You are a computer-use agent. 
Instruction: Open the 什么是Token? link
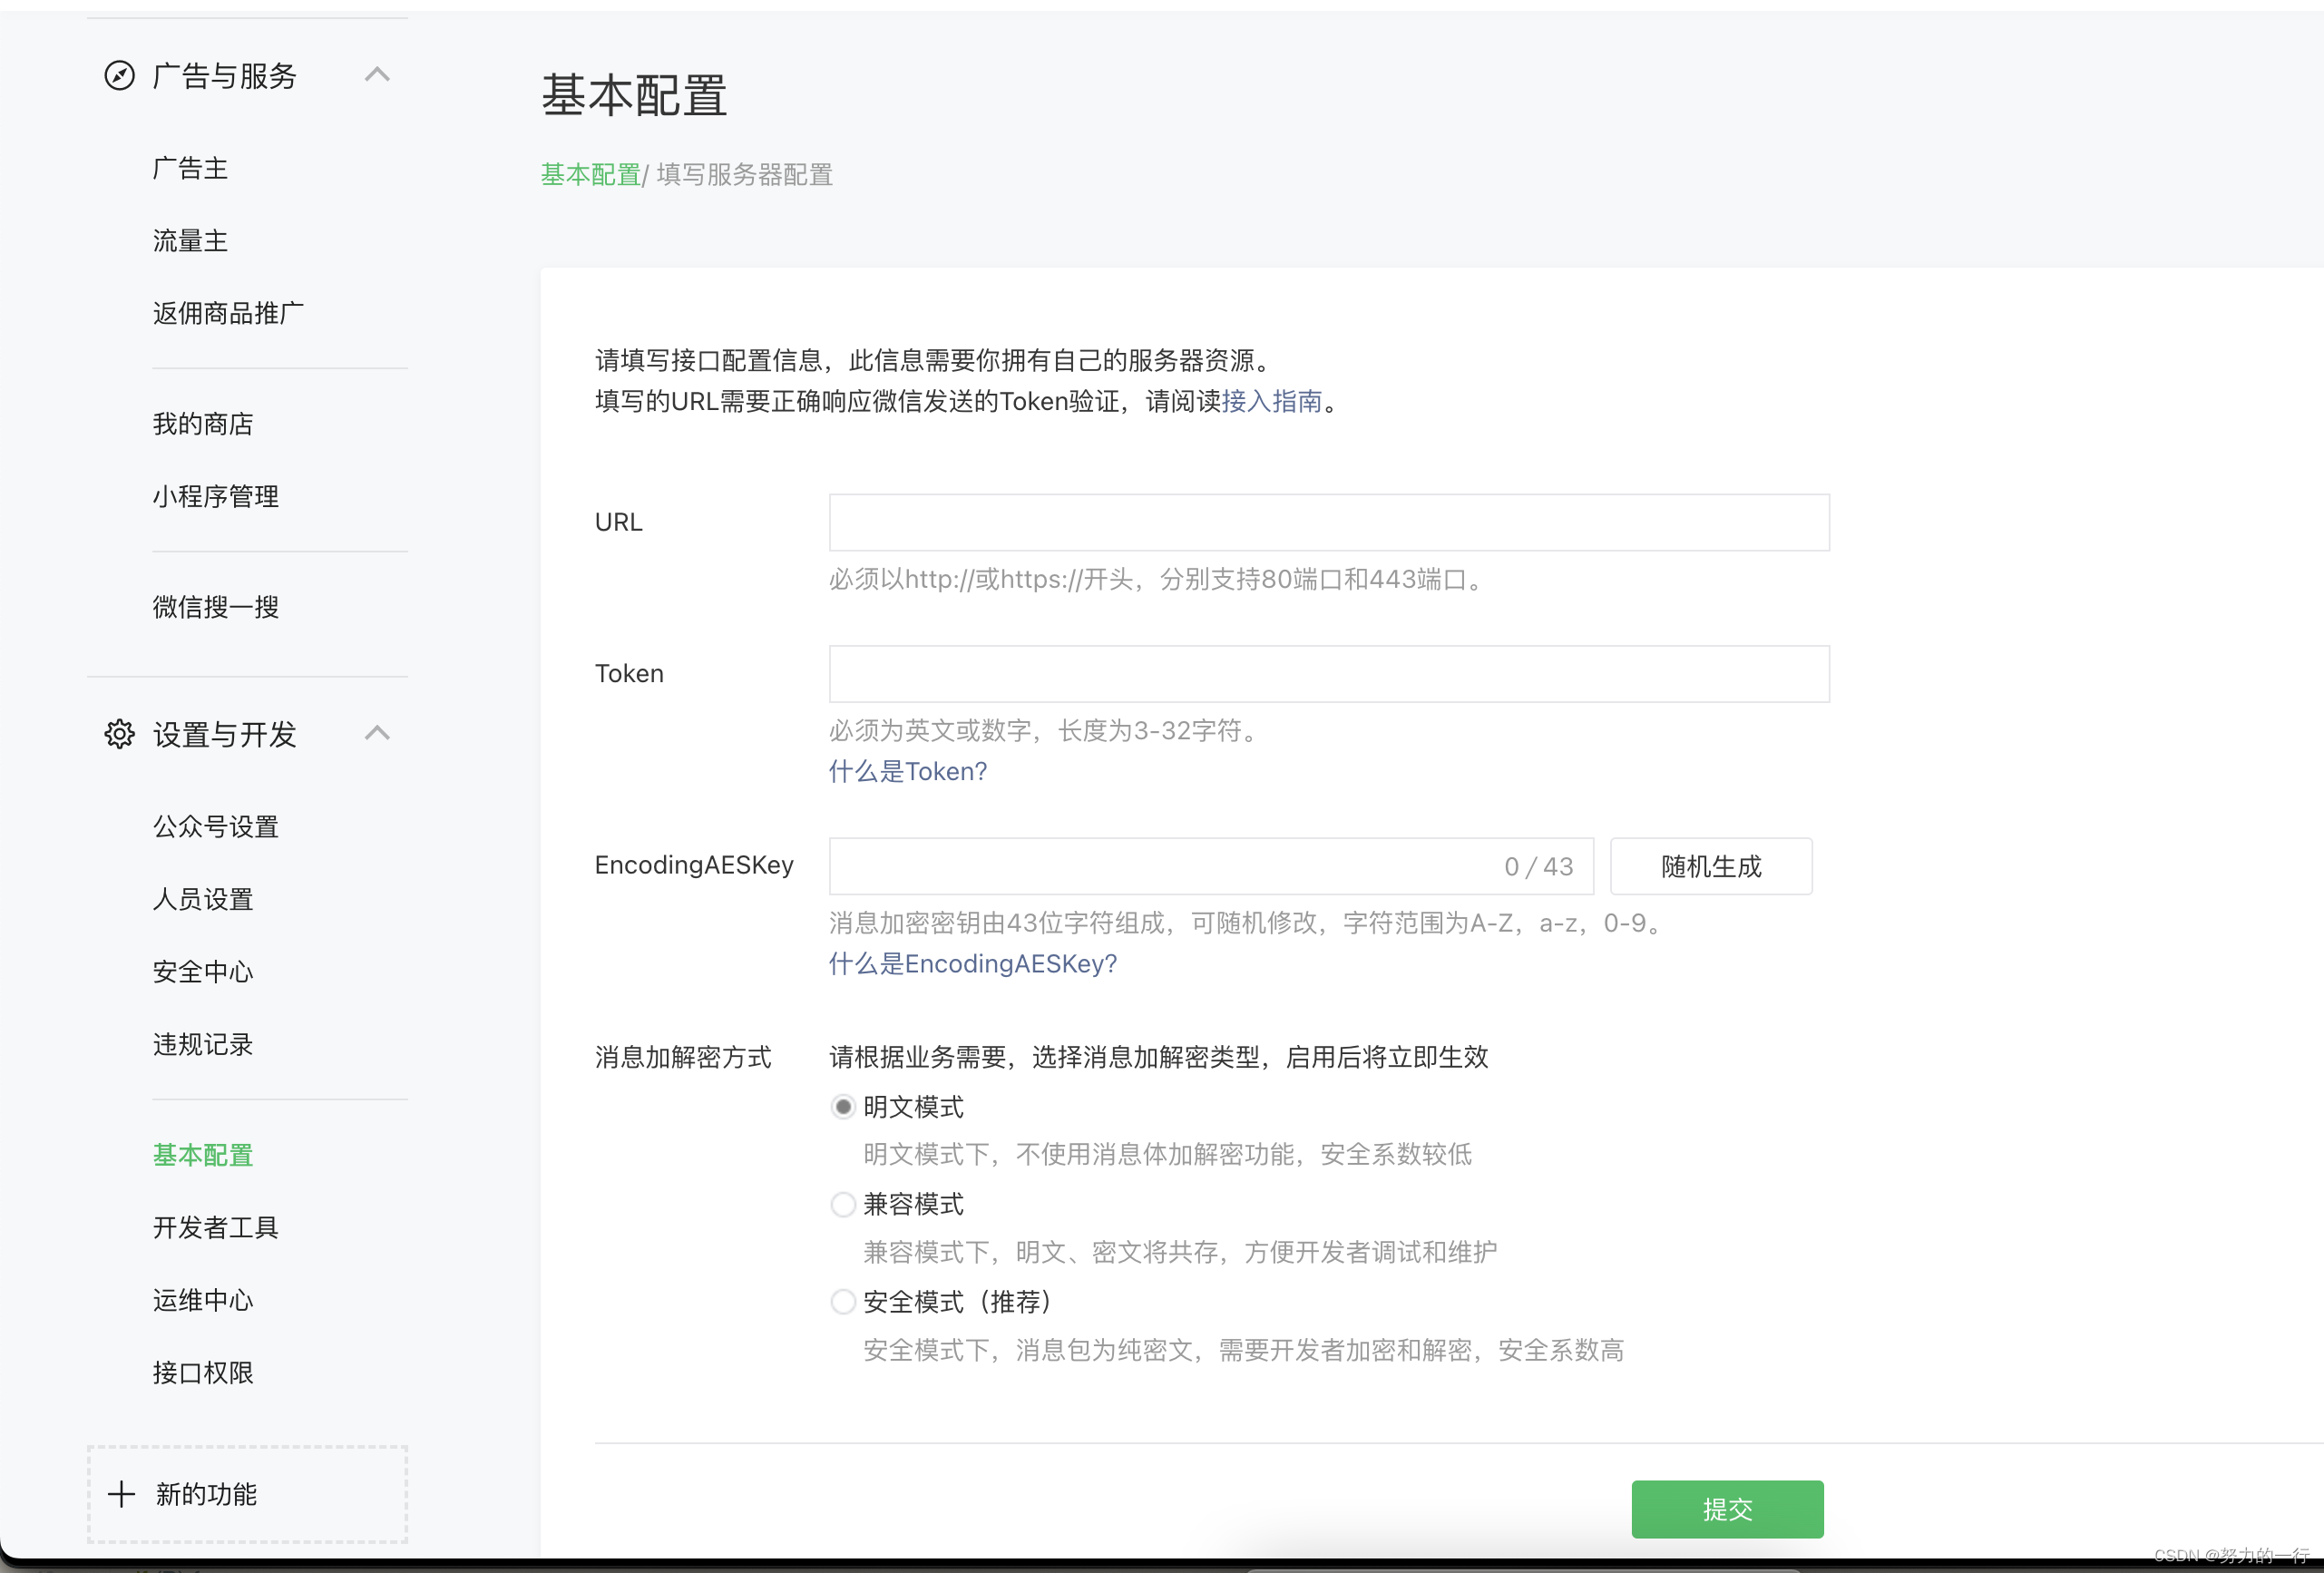pos(907,771)
